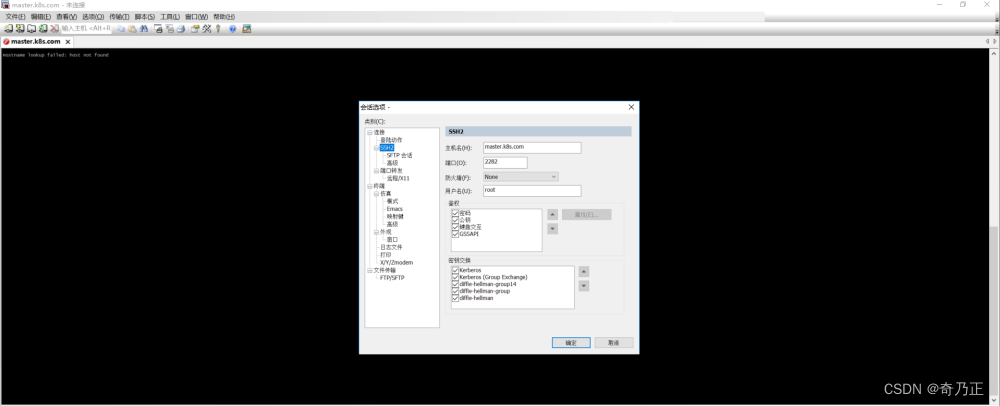Click the blue Help question icon
Viewport: 1000px width, 406px height.
[233, 29]
